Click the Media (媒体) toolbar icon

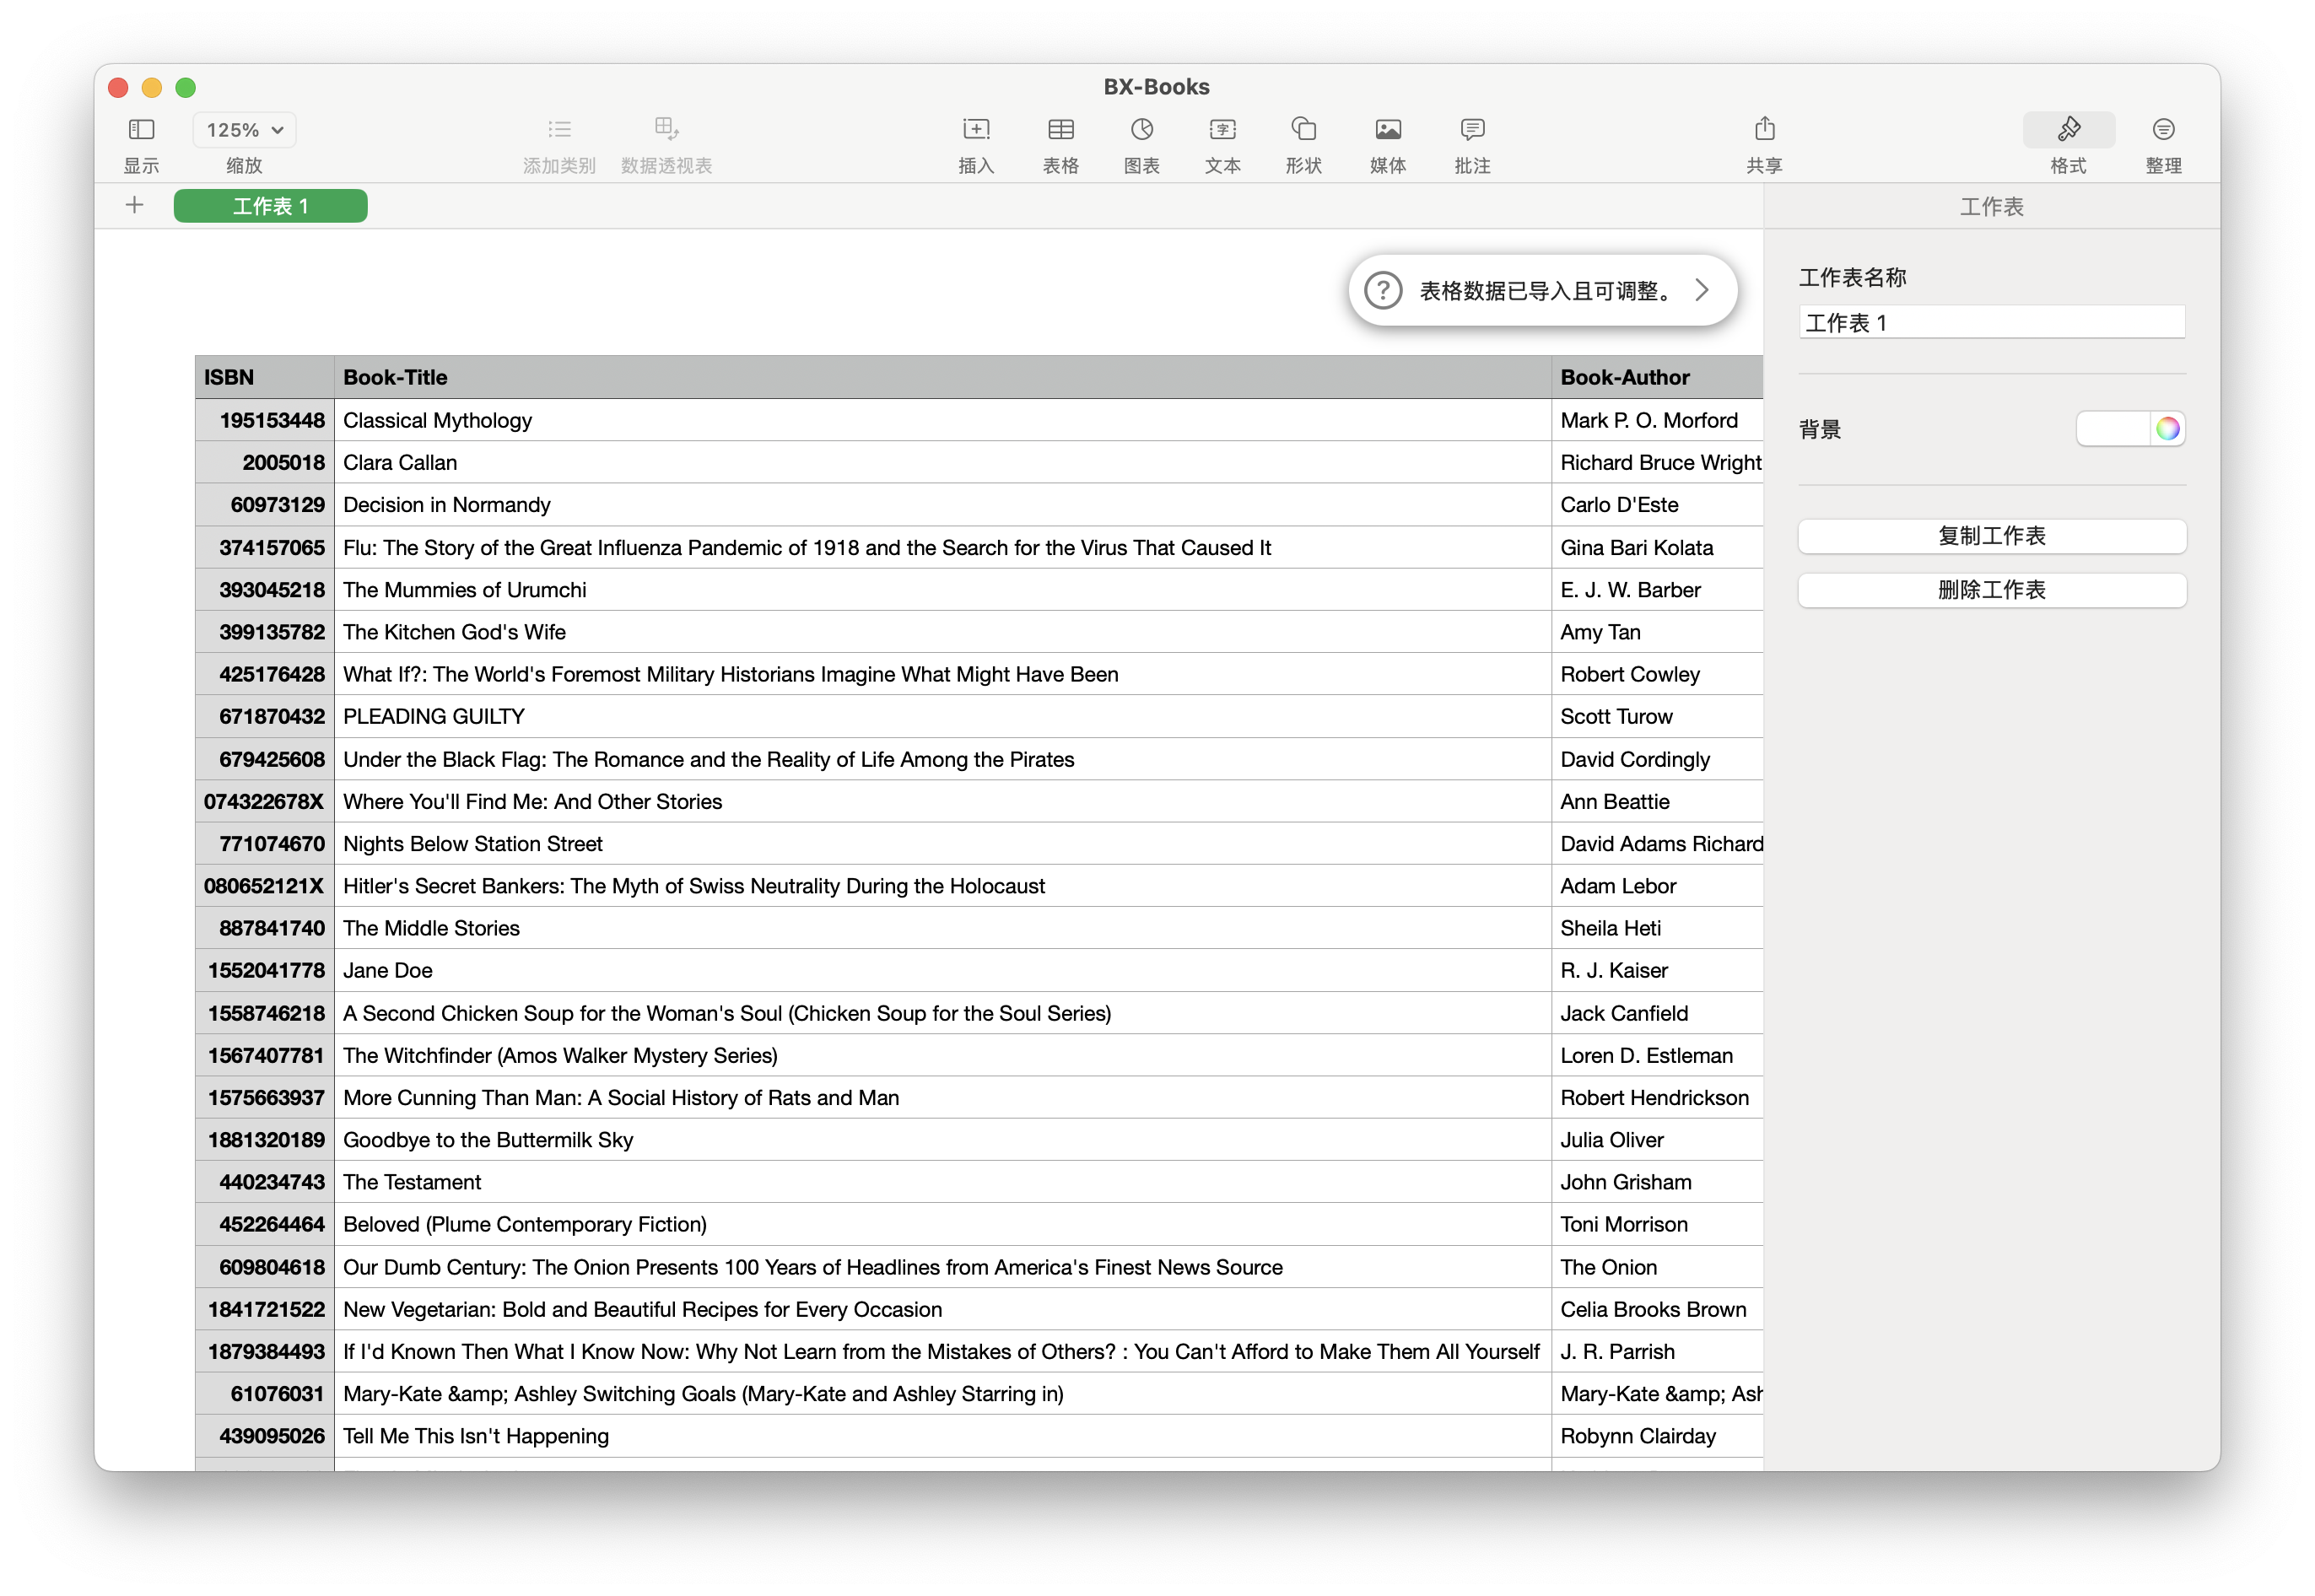pos(1387,130)
